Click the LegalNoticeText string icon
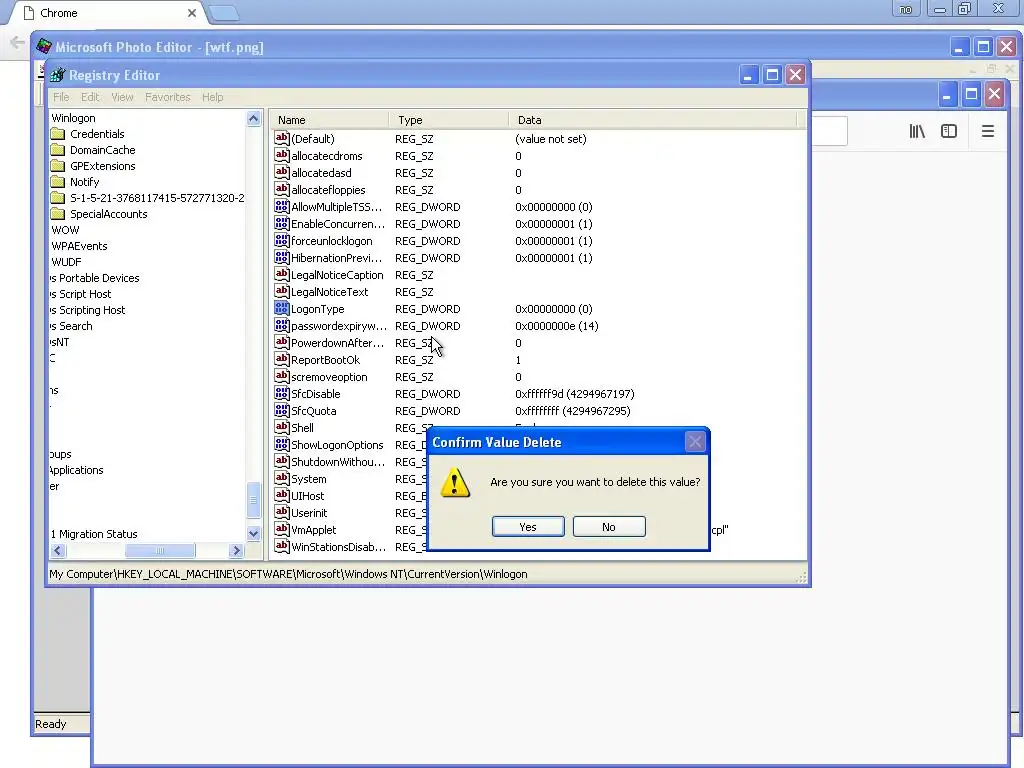 (281, 291)
